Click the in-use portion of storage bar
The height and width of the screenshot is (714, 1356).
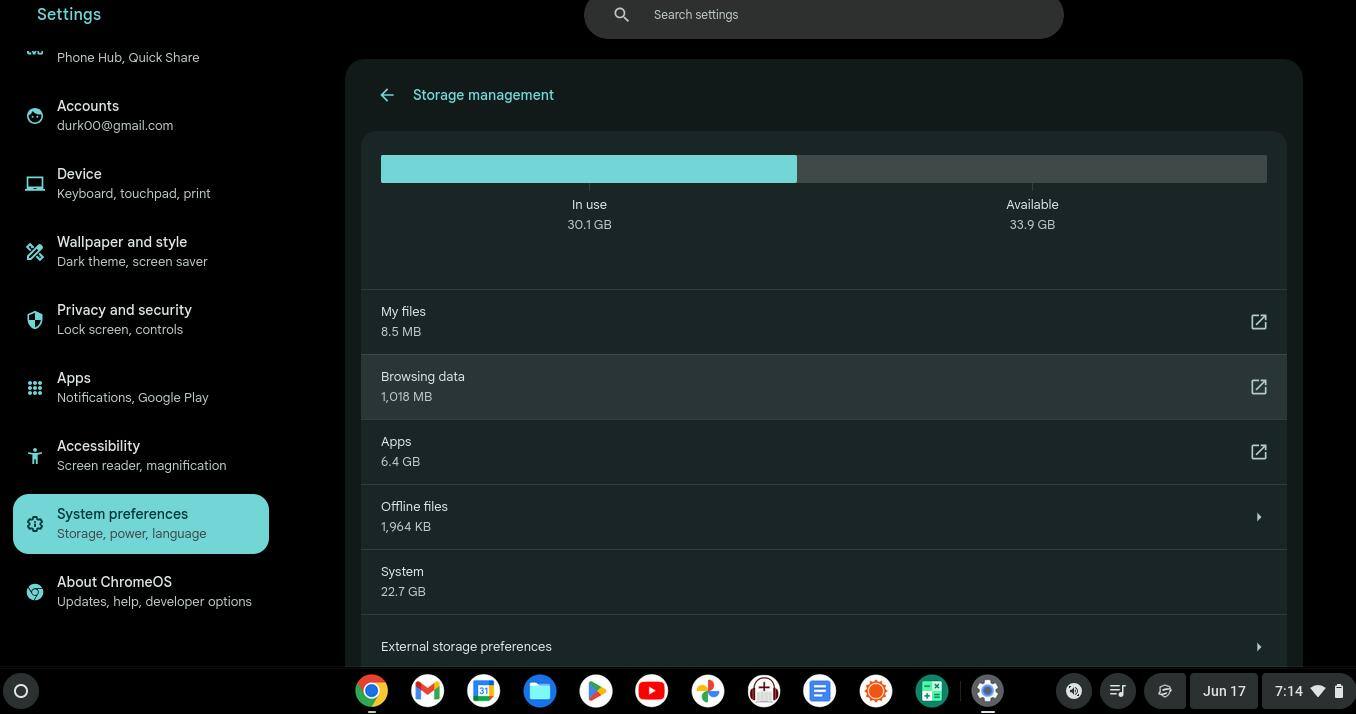(588, 169)
